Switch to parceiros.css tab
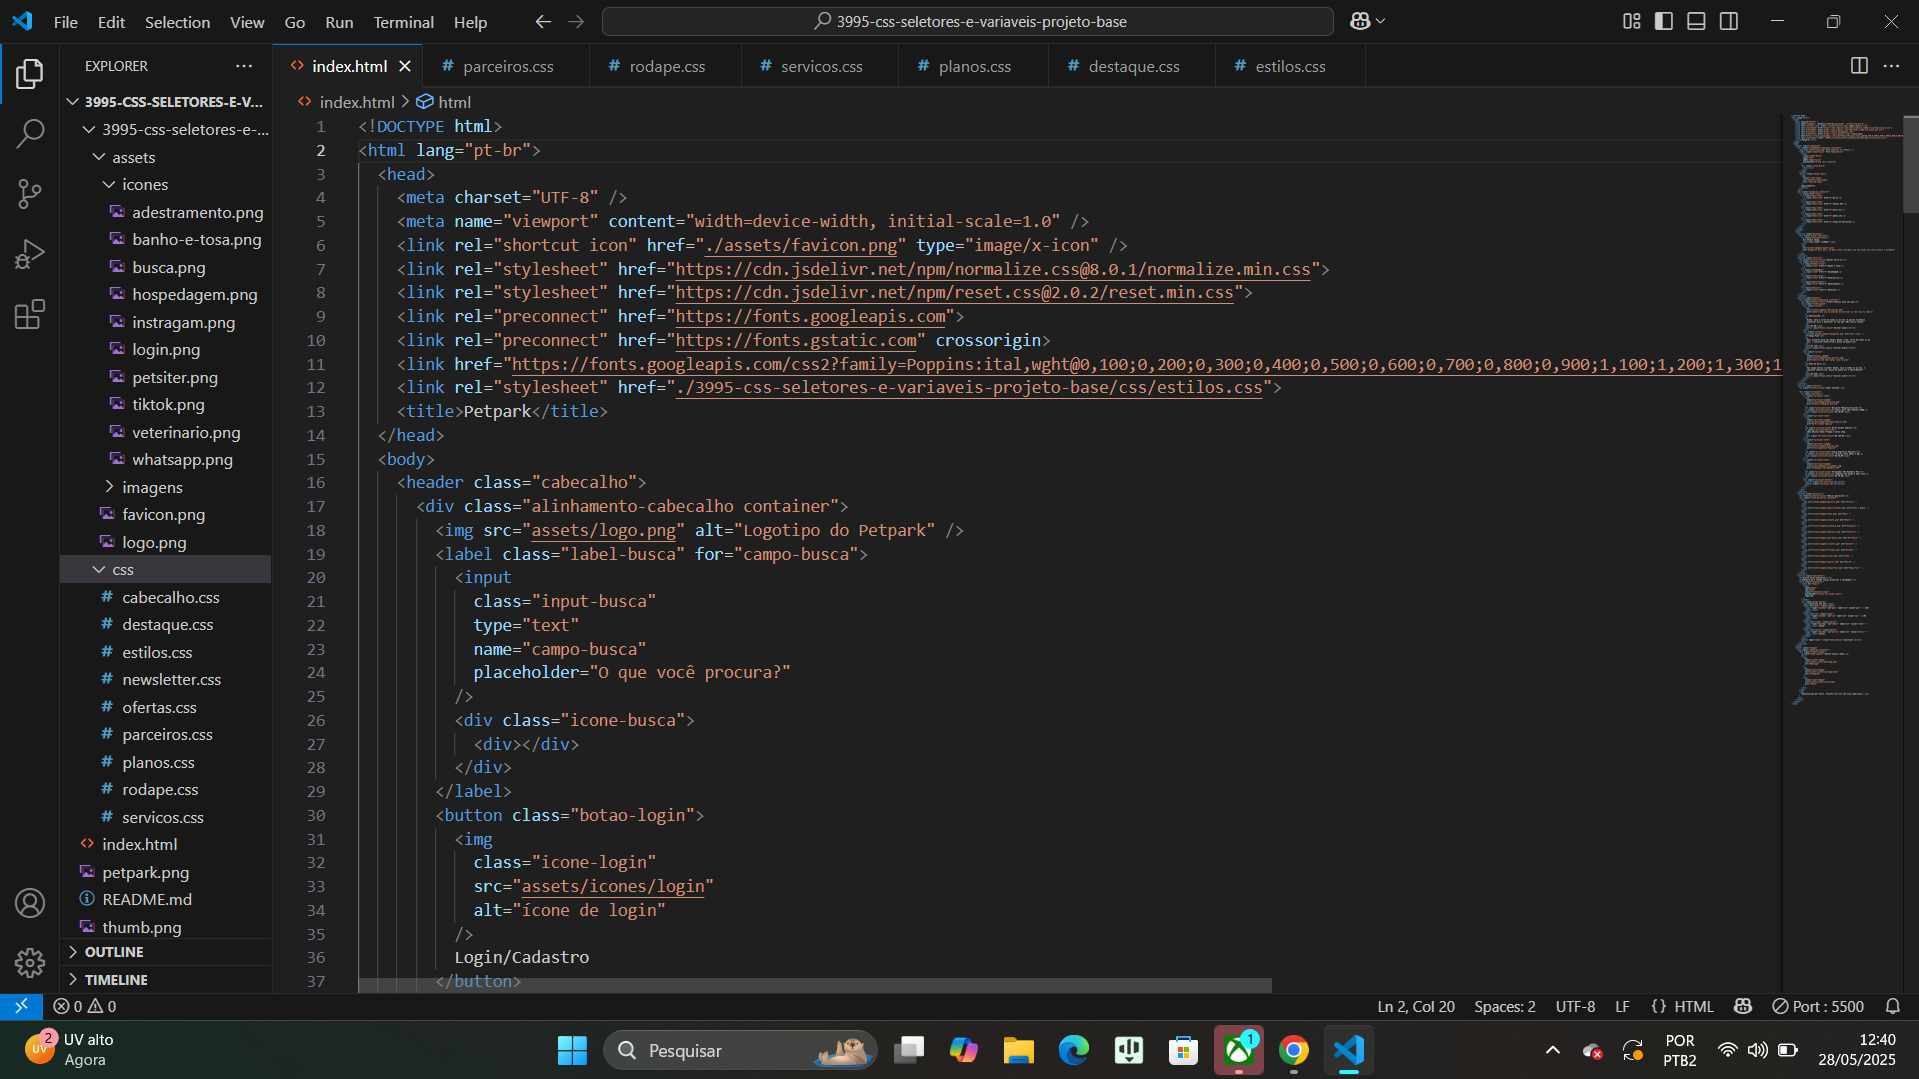 tap(505, 66)
